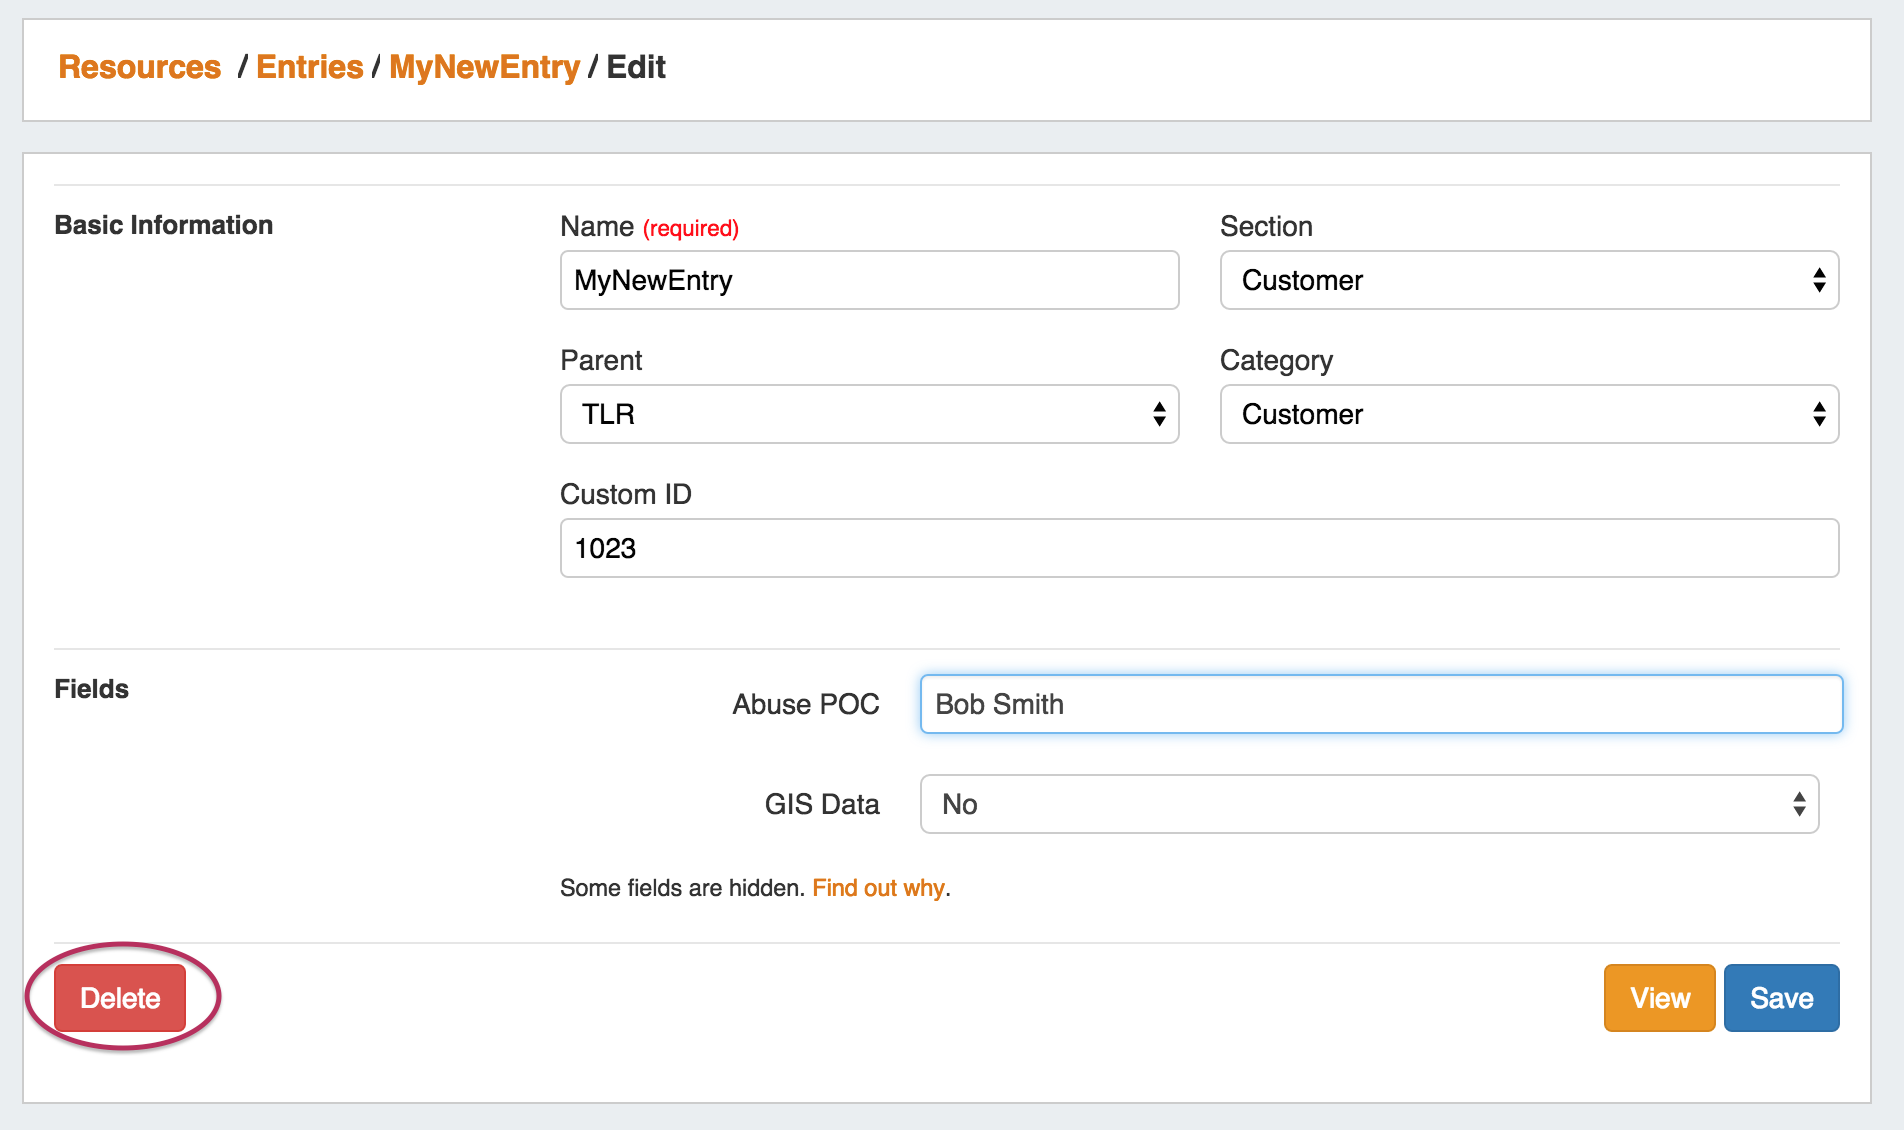Click the Edit breadcrumb text

tap(636, 67)
